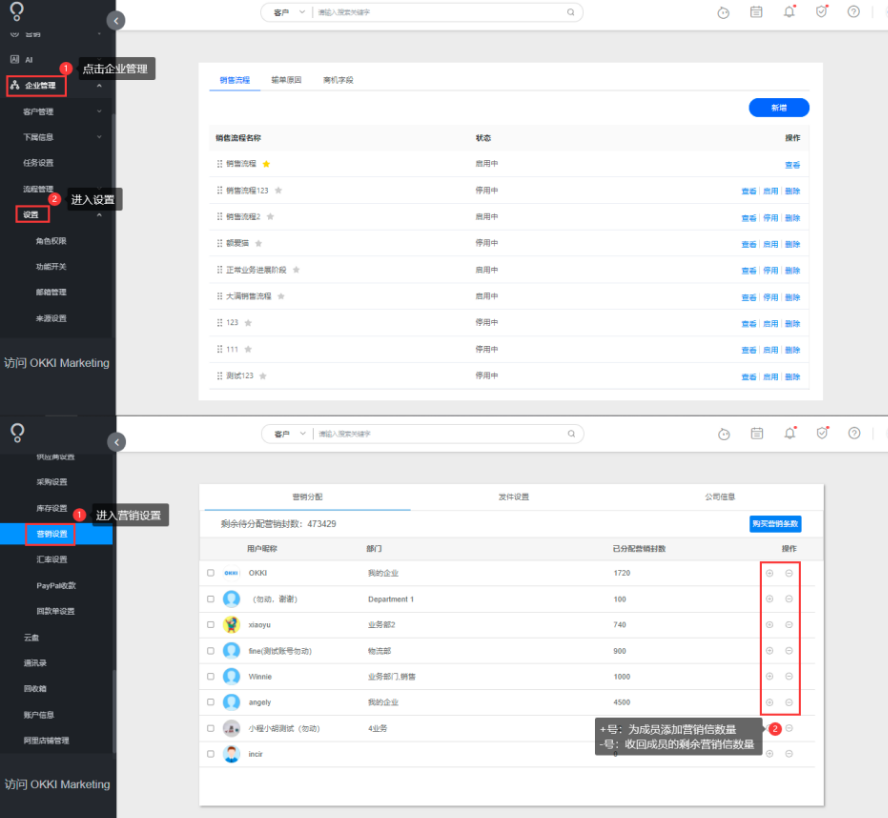Click the calendar icon on the sales process page header

point(756,12)
